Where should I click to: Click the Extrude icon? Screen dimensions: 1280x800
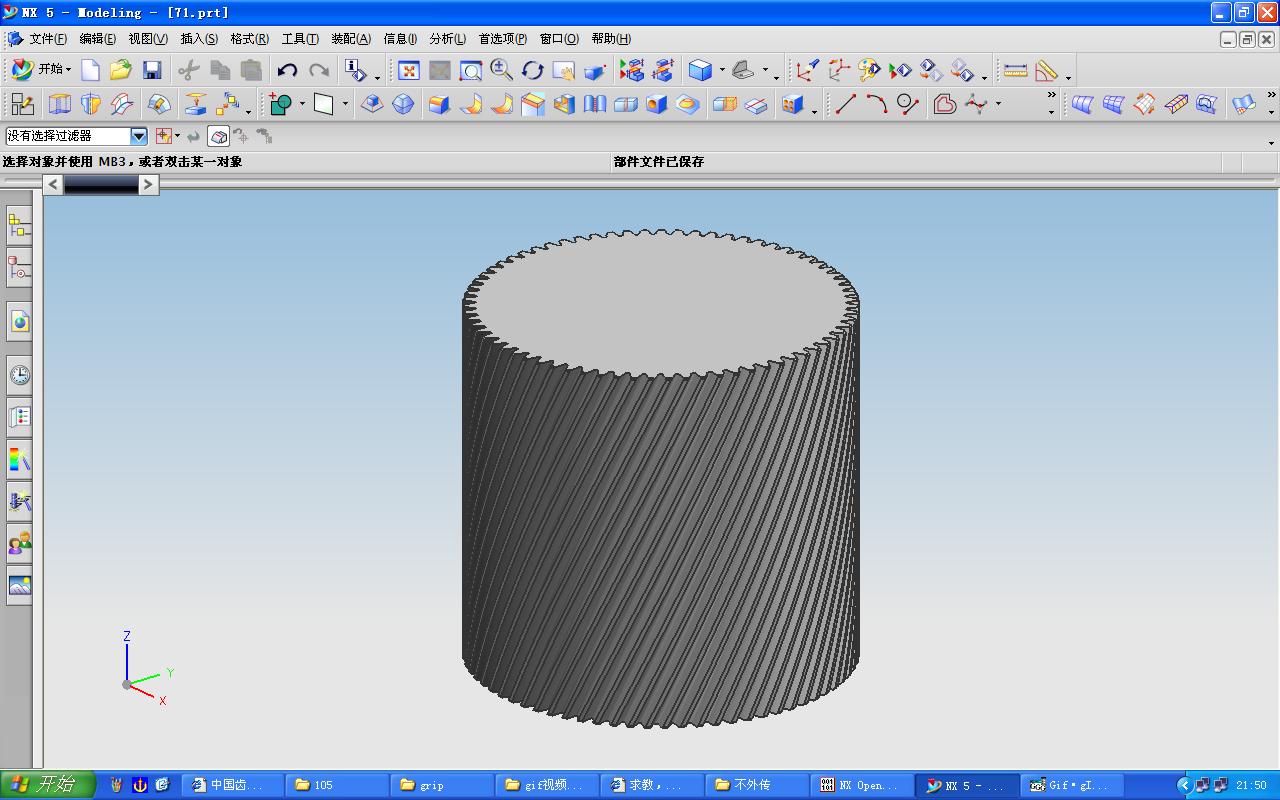coord(60,103)
